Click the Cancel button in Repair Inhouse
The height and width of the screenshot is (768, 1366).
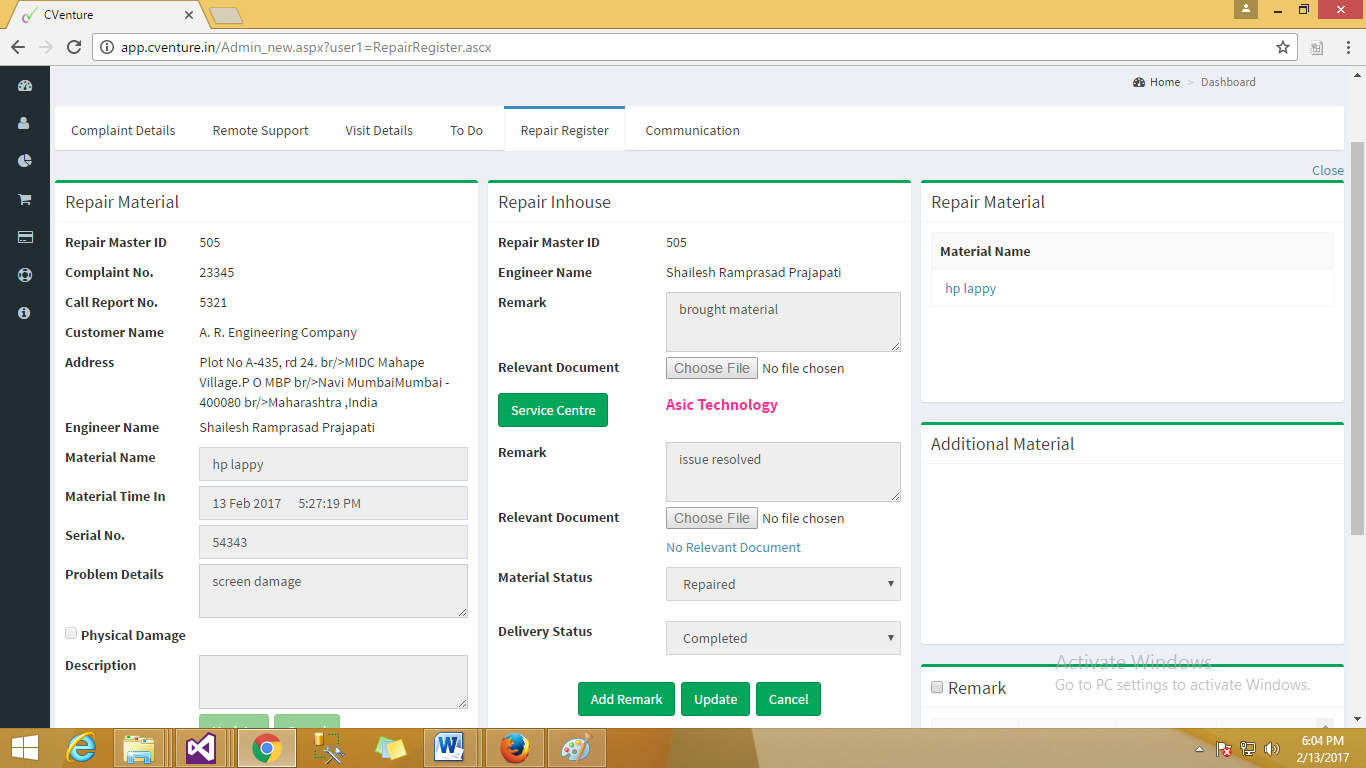pos(788,699)
